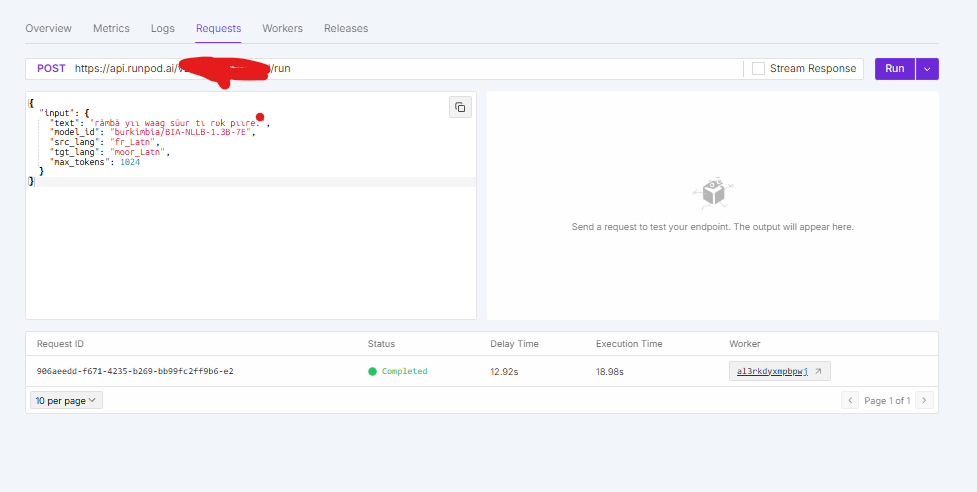Open the Metrics tab
Screen dimensions: 977x492
pyautogui.click(x=111, y=28)
